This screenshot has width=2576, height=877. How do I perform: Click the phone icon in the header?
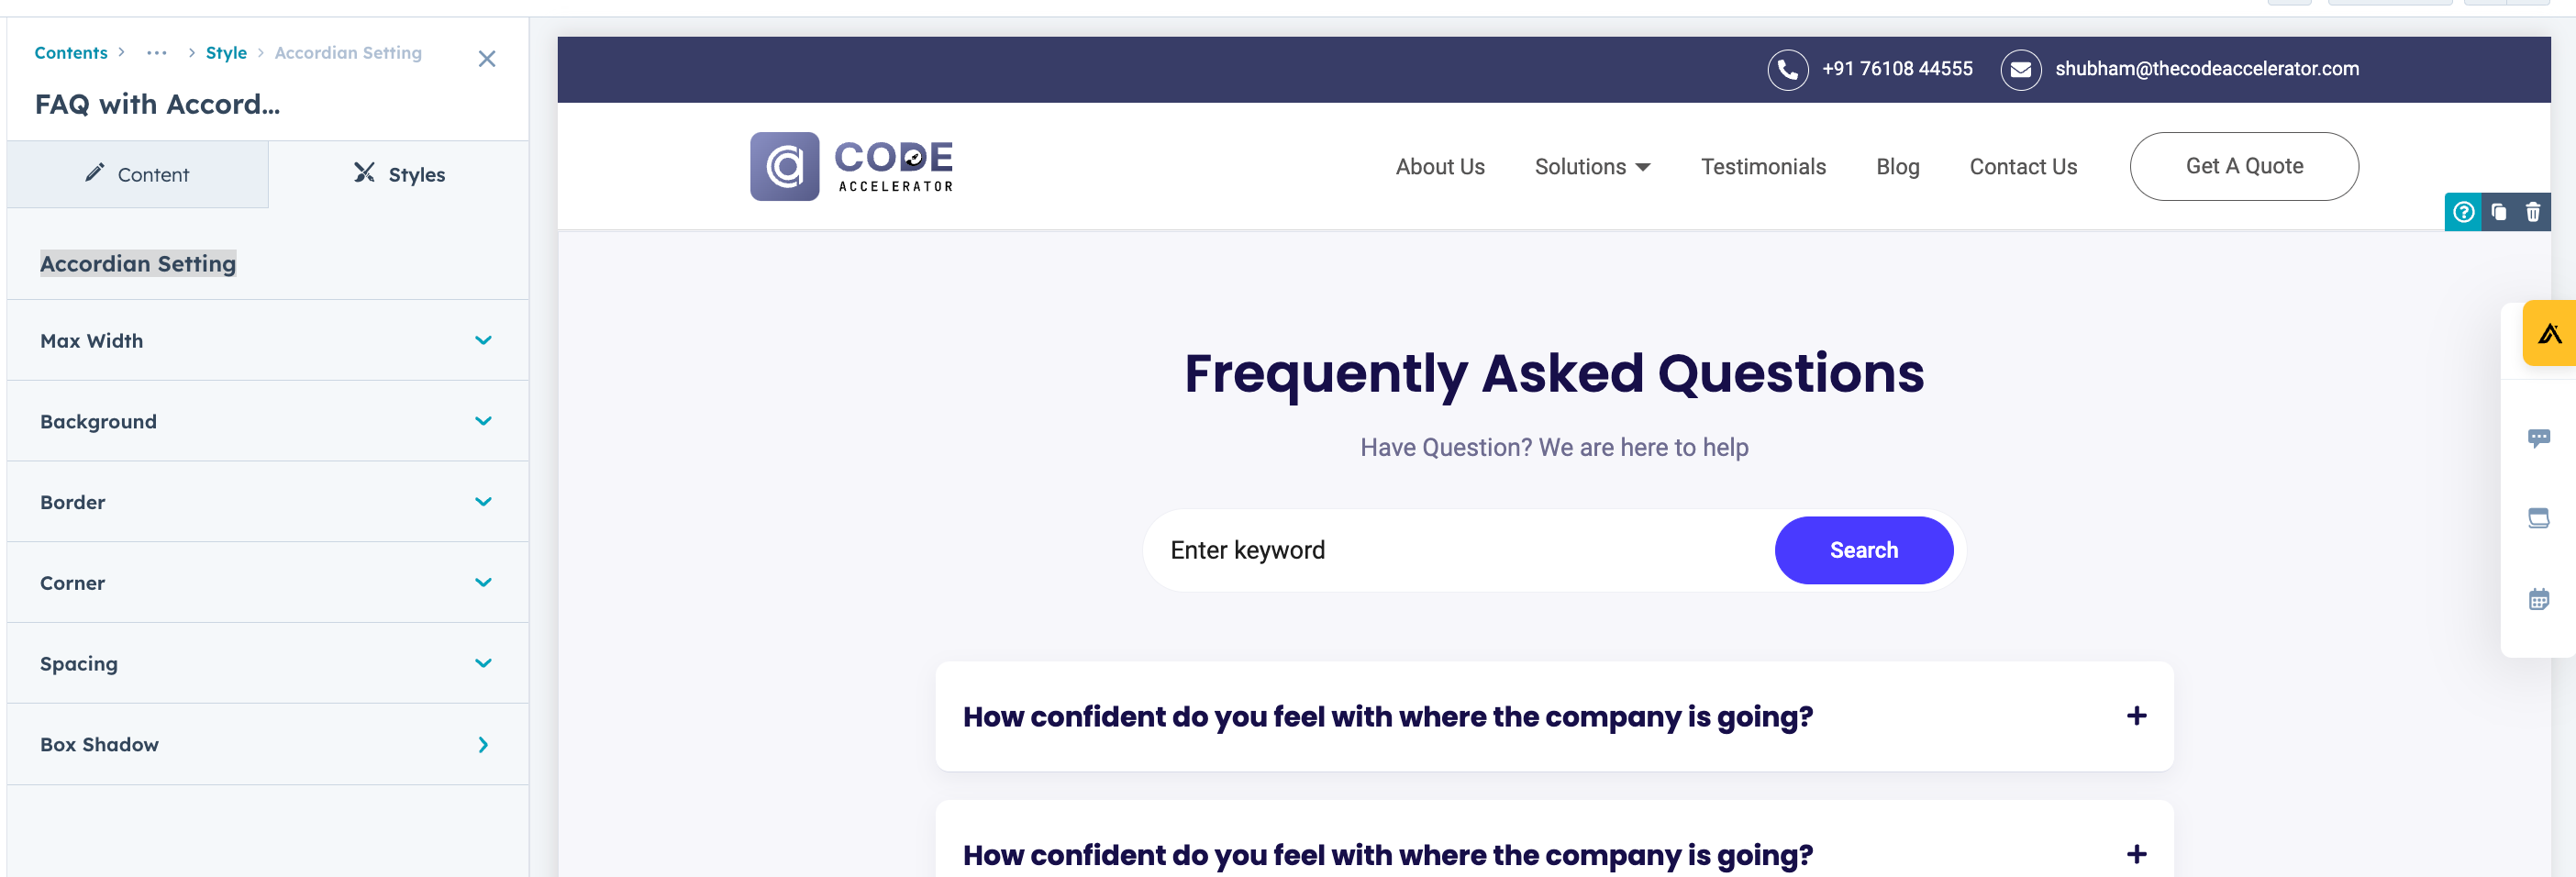[1787, 70]
